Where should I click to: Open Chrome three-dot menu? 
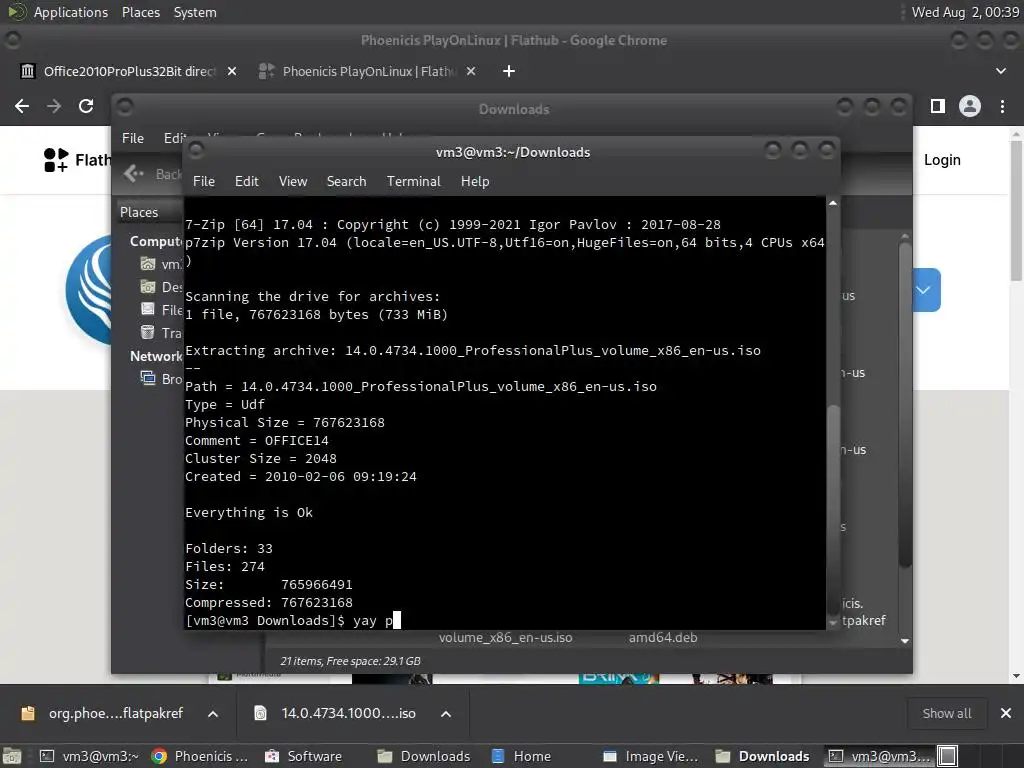[1002, 106]
